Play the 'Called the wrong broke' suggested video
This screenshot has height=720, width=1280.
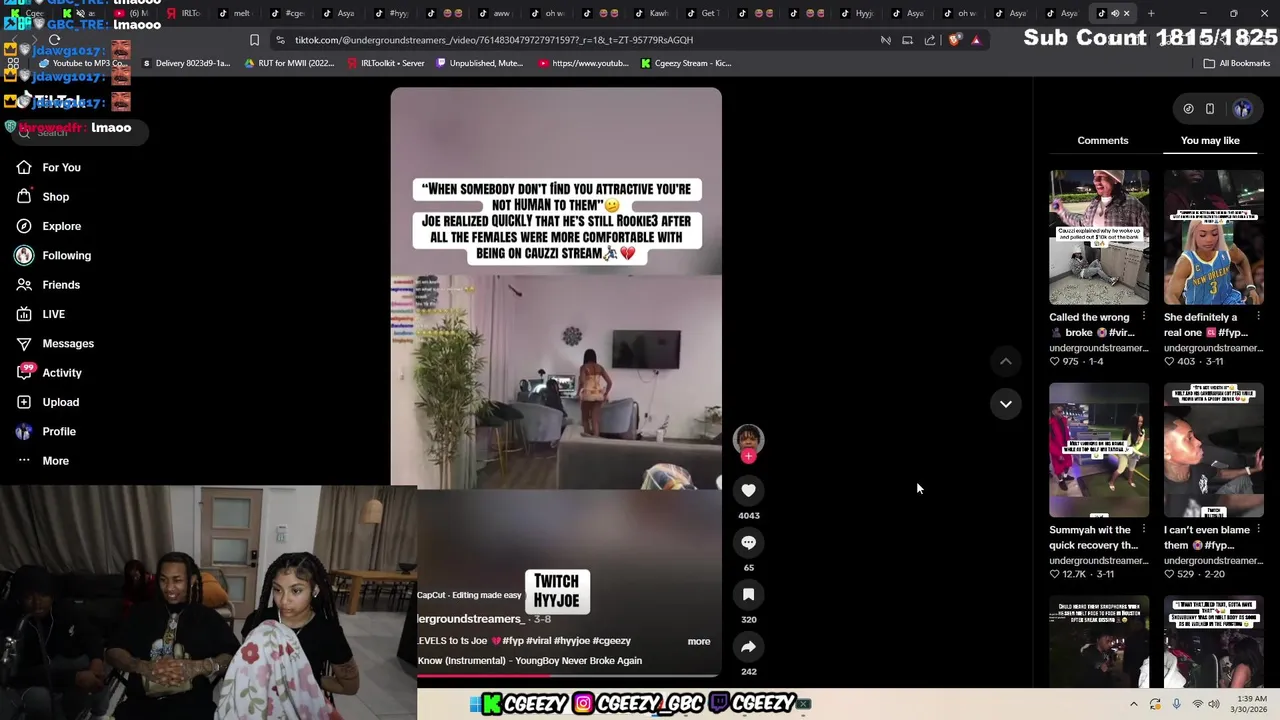[x=1099, y=237]
